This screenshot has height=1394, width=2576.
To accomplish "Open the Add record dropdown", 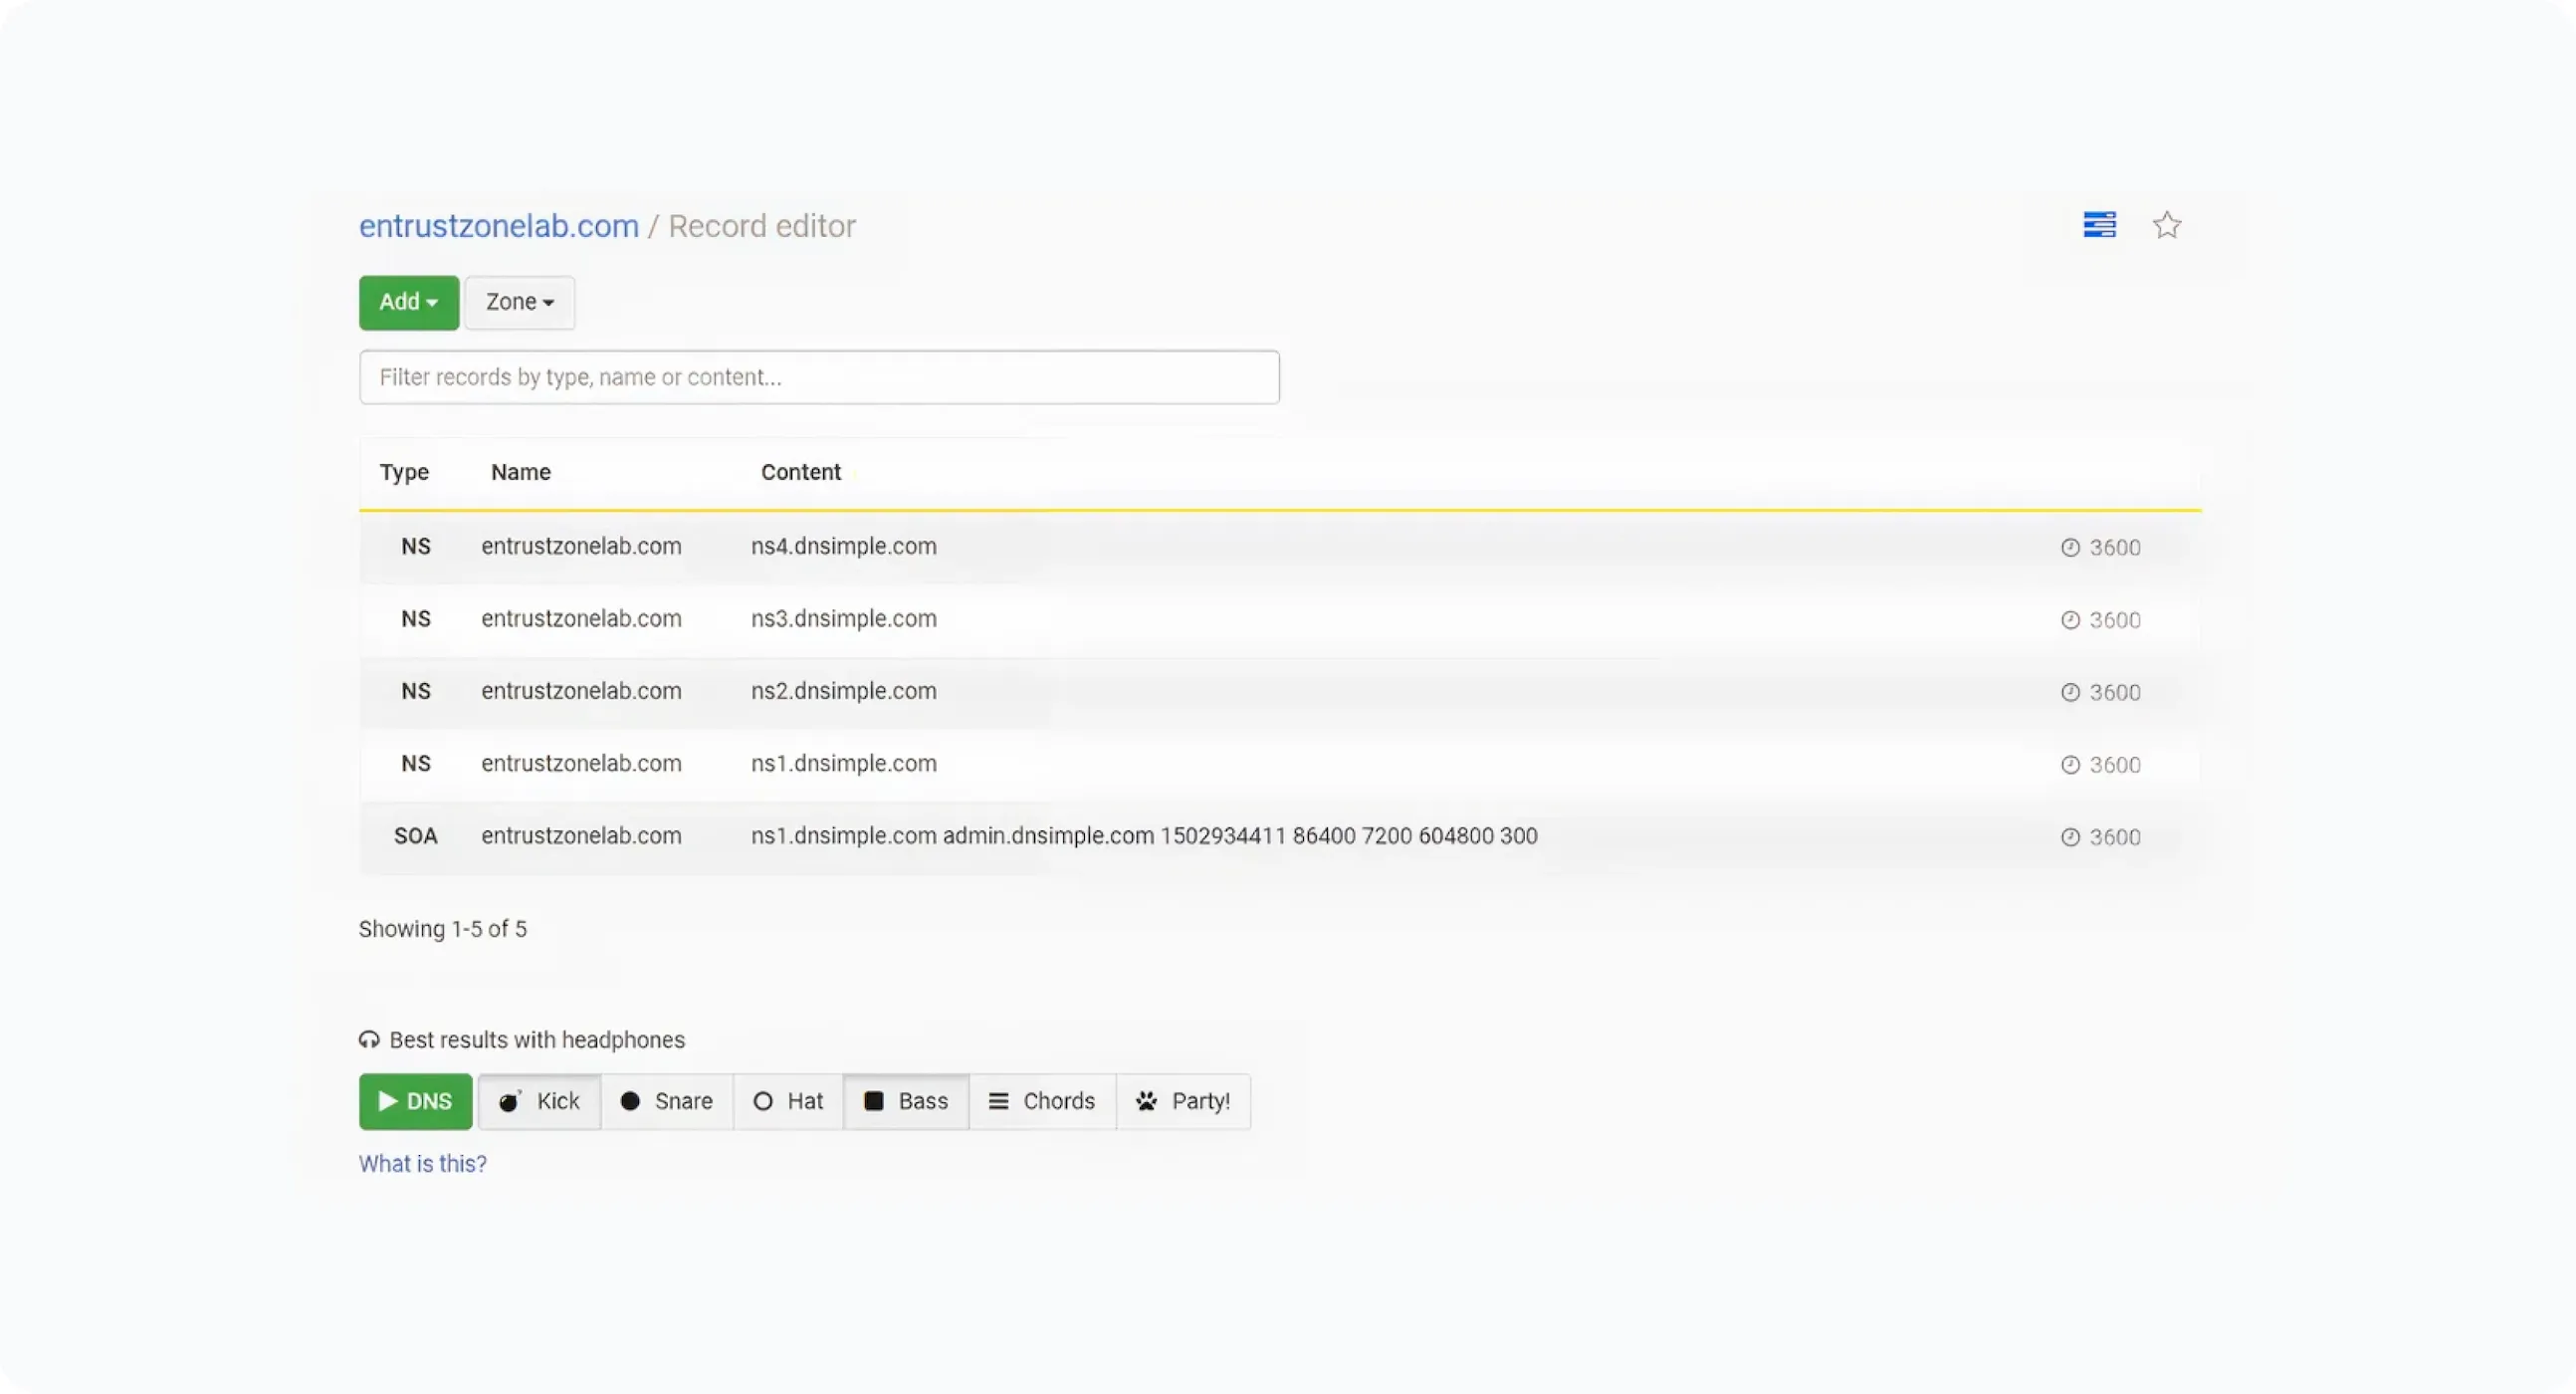I will coord(408,302).
